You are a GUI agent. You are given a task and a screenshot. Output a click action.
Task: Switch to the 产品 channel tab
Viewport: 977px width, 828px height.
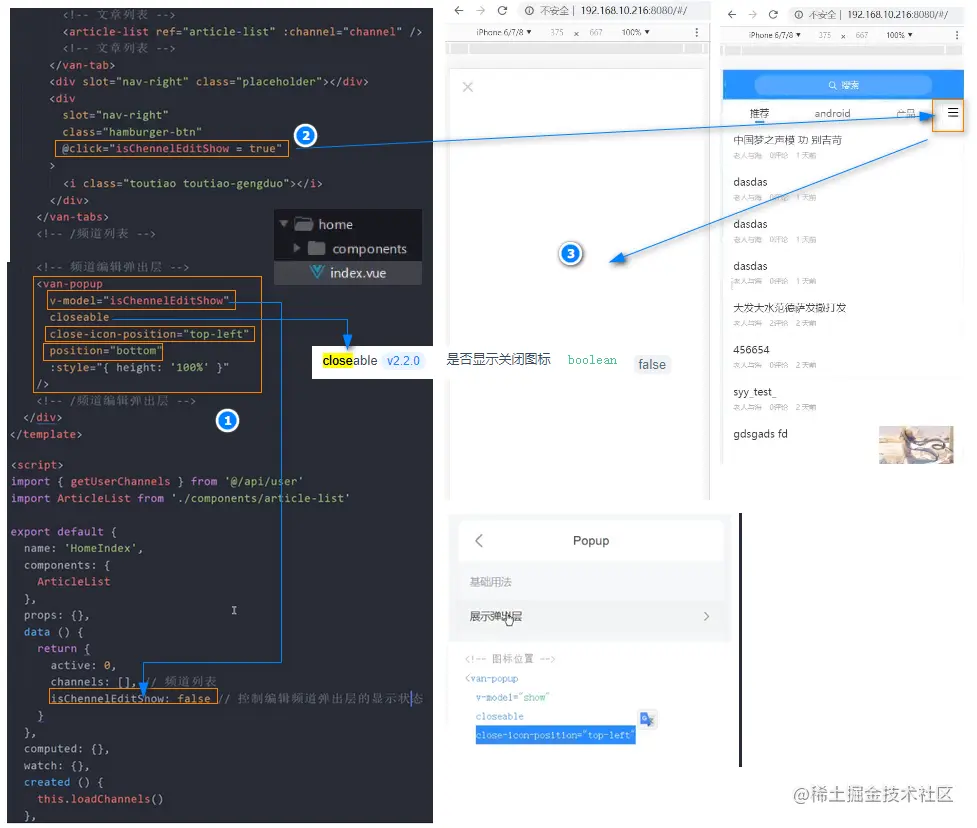[x=905, y=113]
